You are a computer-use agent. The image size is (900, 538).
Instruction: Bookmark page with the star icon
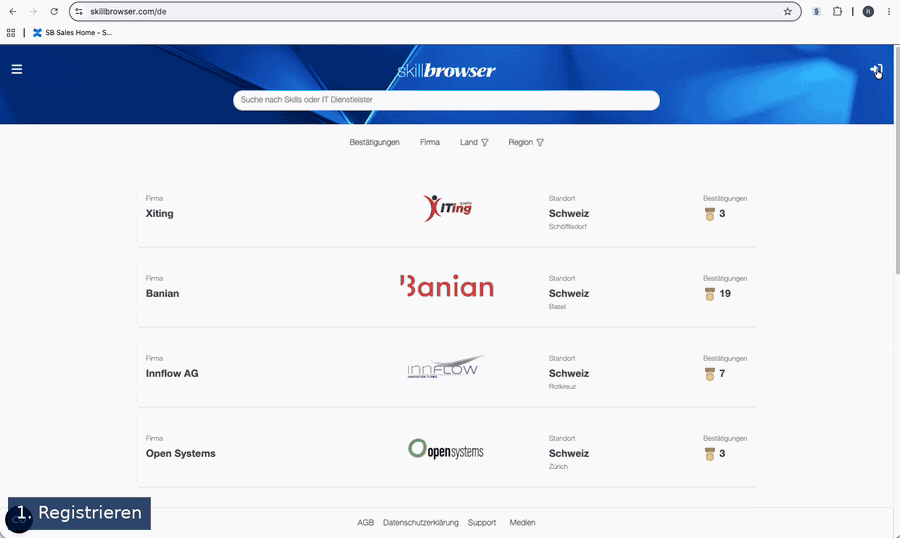click(x=788, y=11)
